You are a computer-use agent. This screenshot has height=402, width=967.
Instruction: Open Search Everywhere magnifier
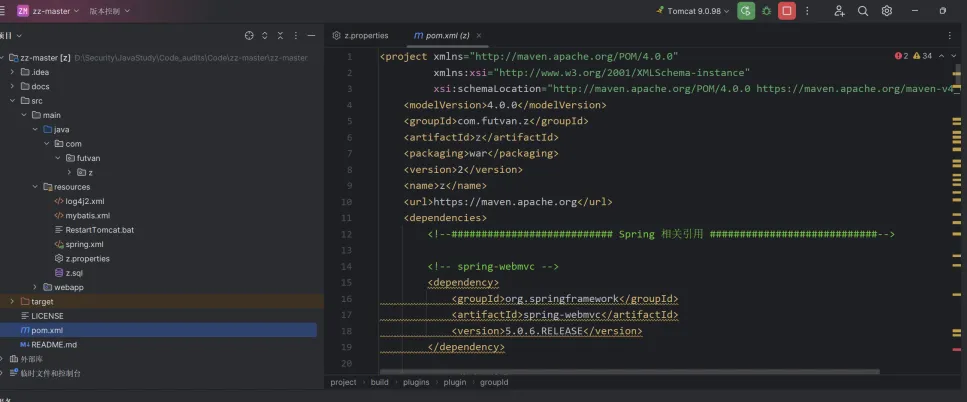[x=863, y=11]
